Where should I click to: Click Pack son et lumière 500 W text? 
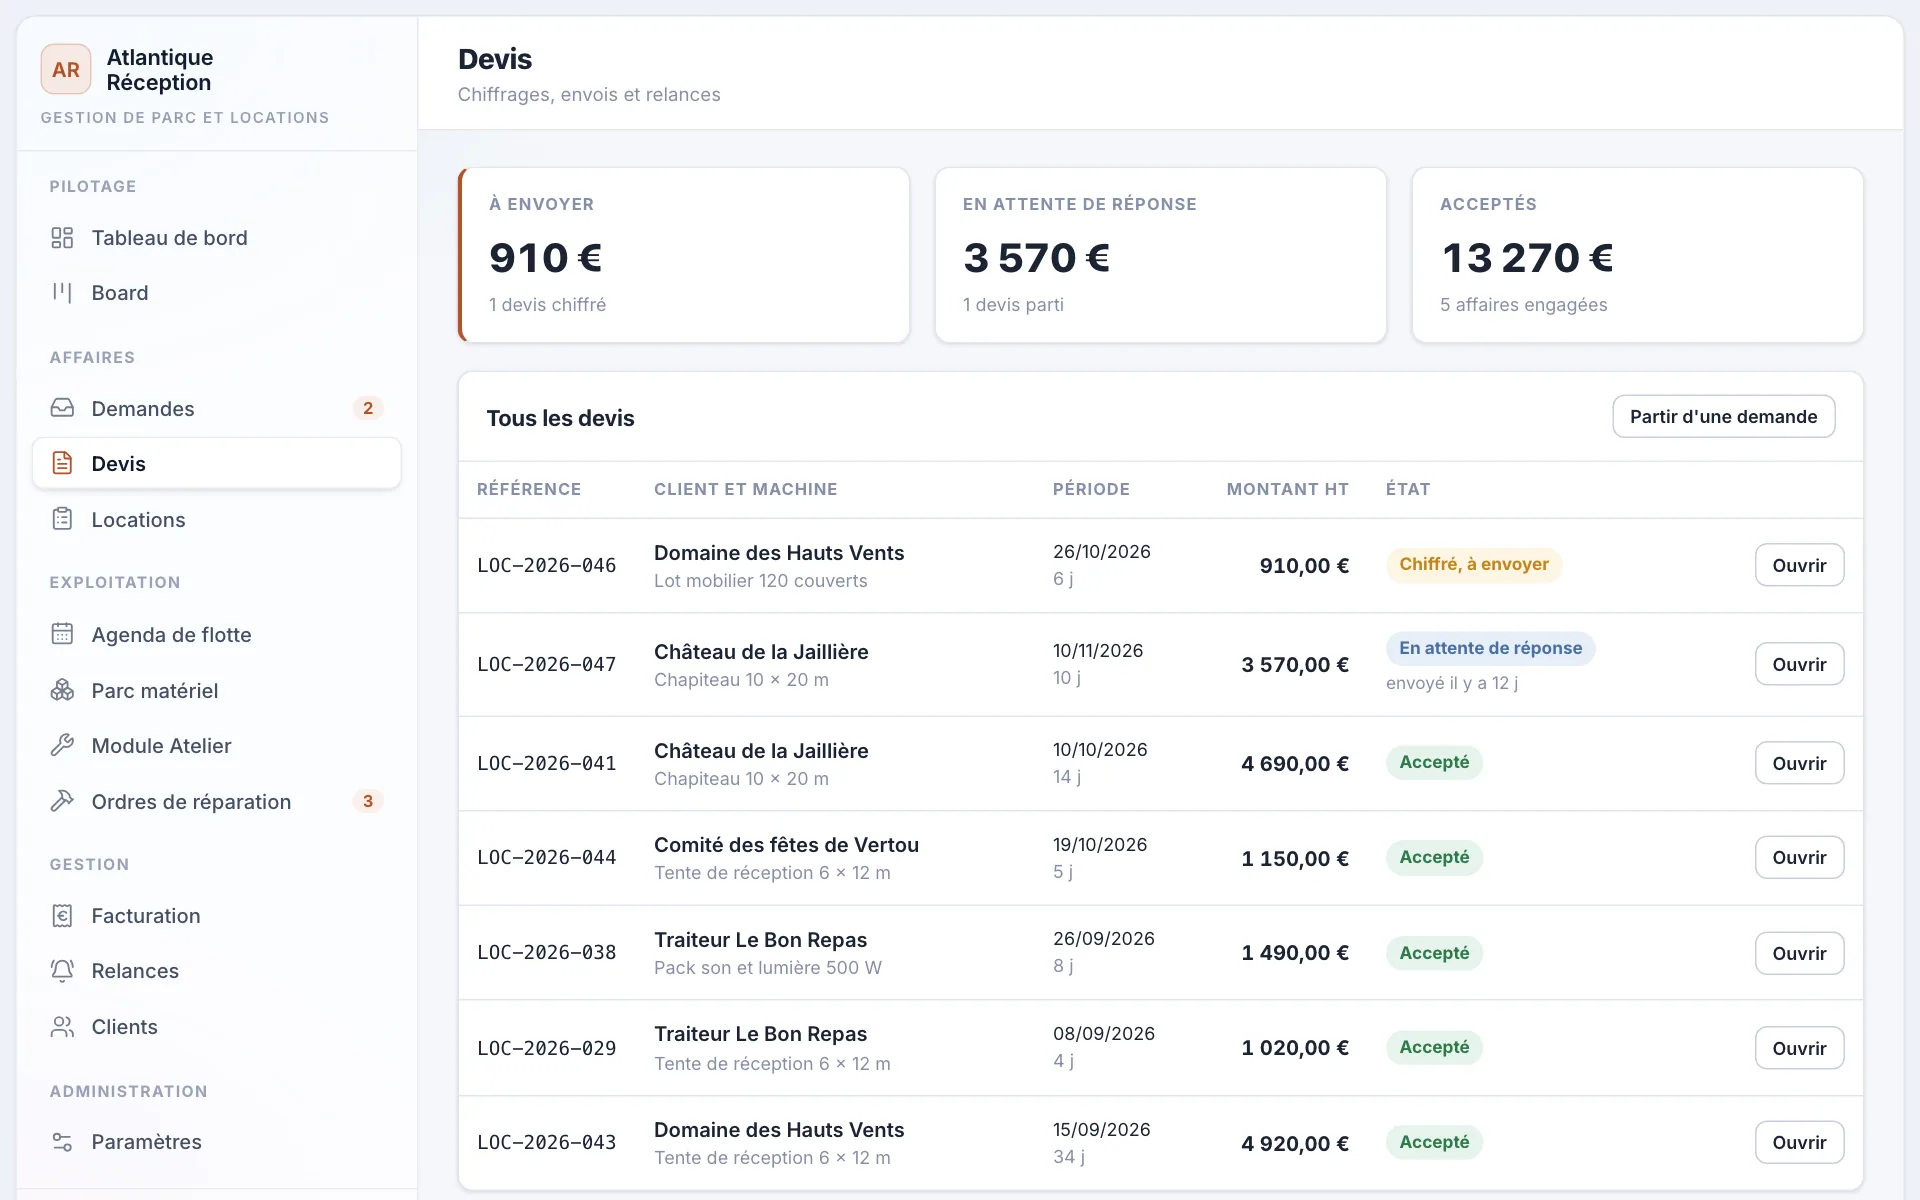tap(768, 967)
